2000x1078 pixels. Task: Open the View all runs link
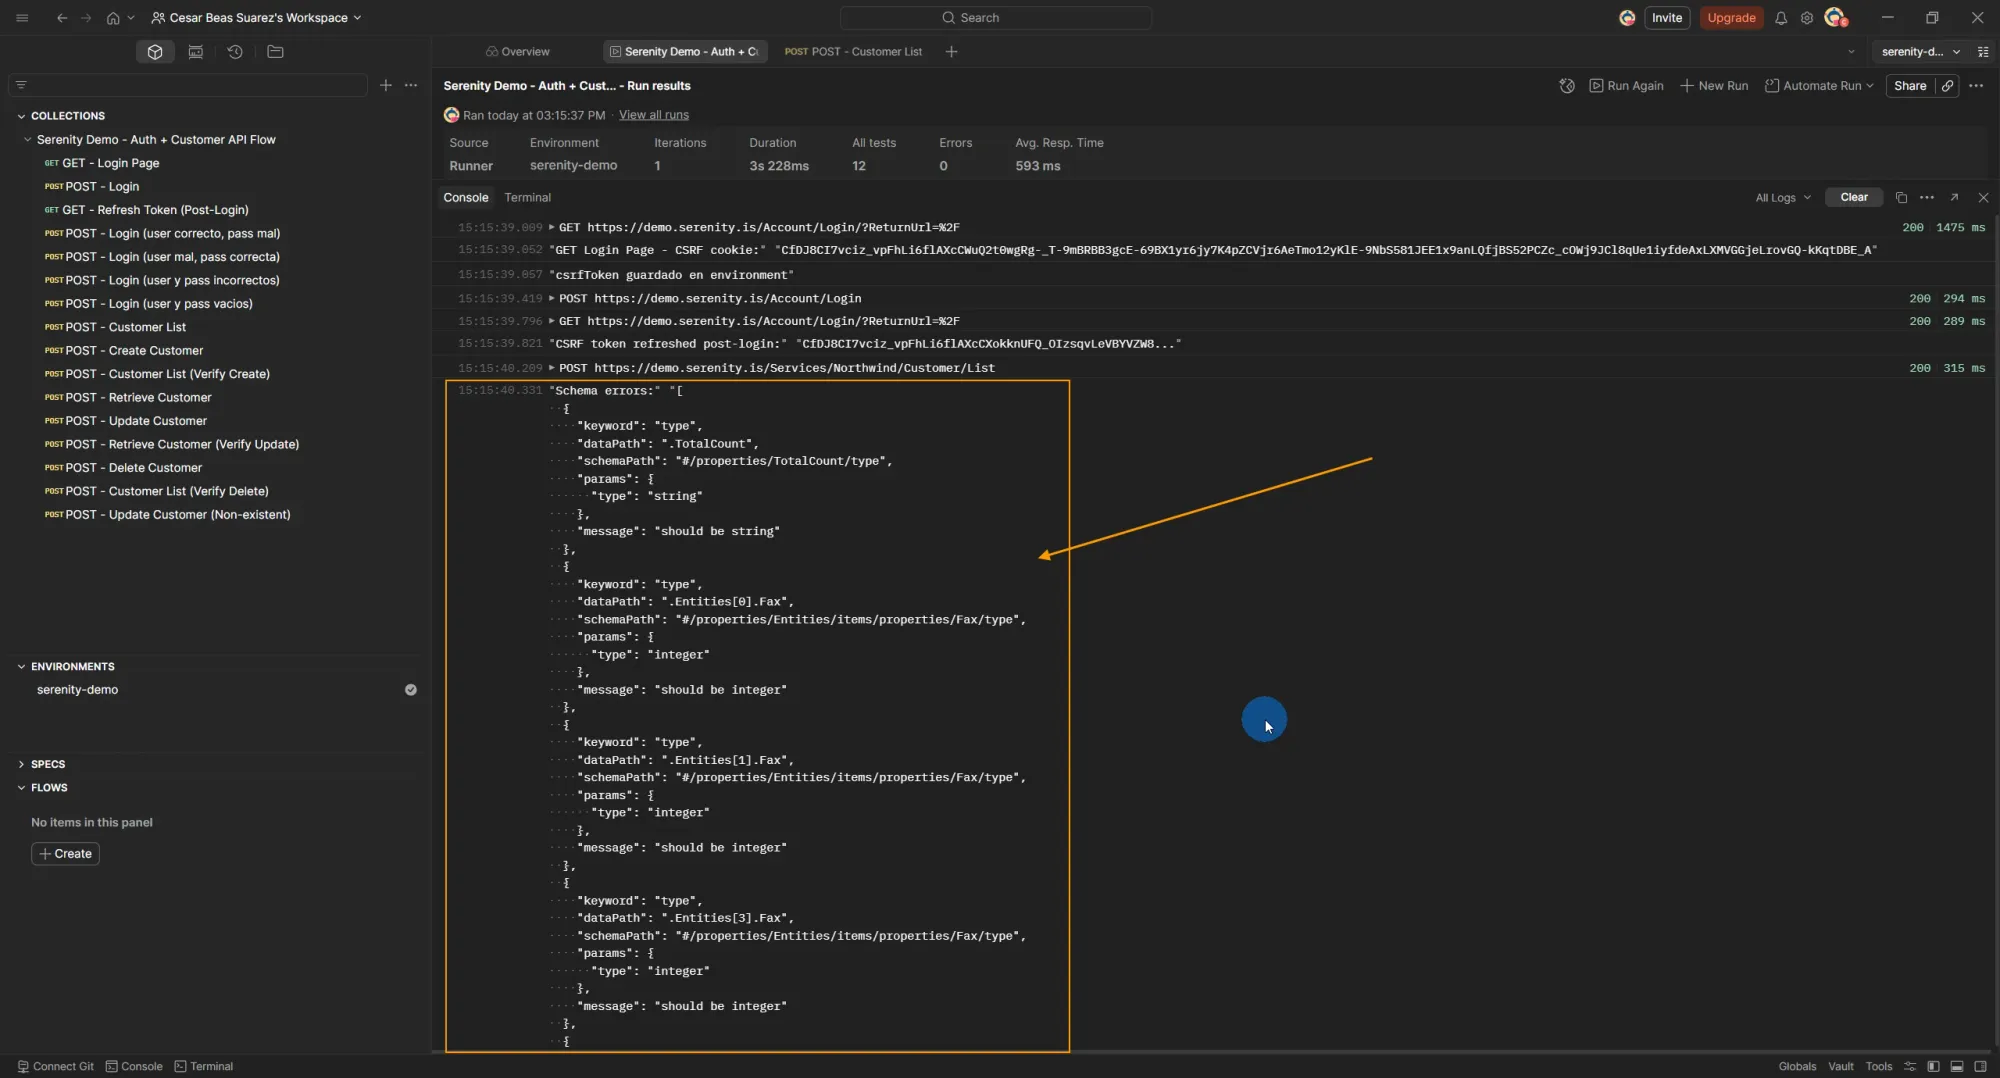tap(653, 115)
